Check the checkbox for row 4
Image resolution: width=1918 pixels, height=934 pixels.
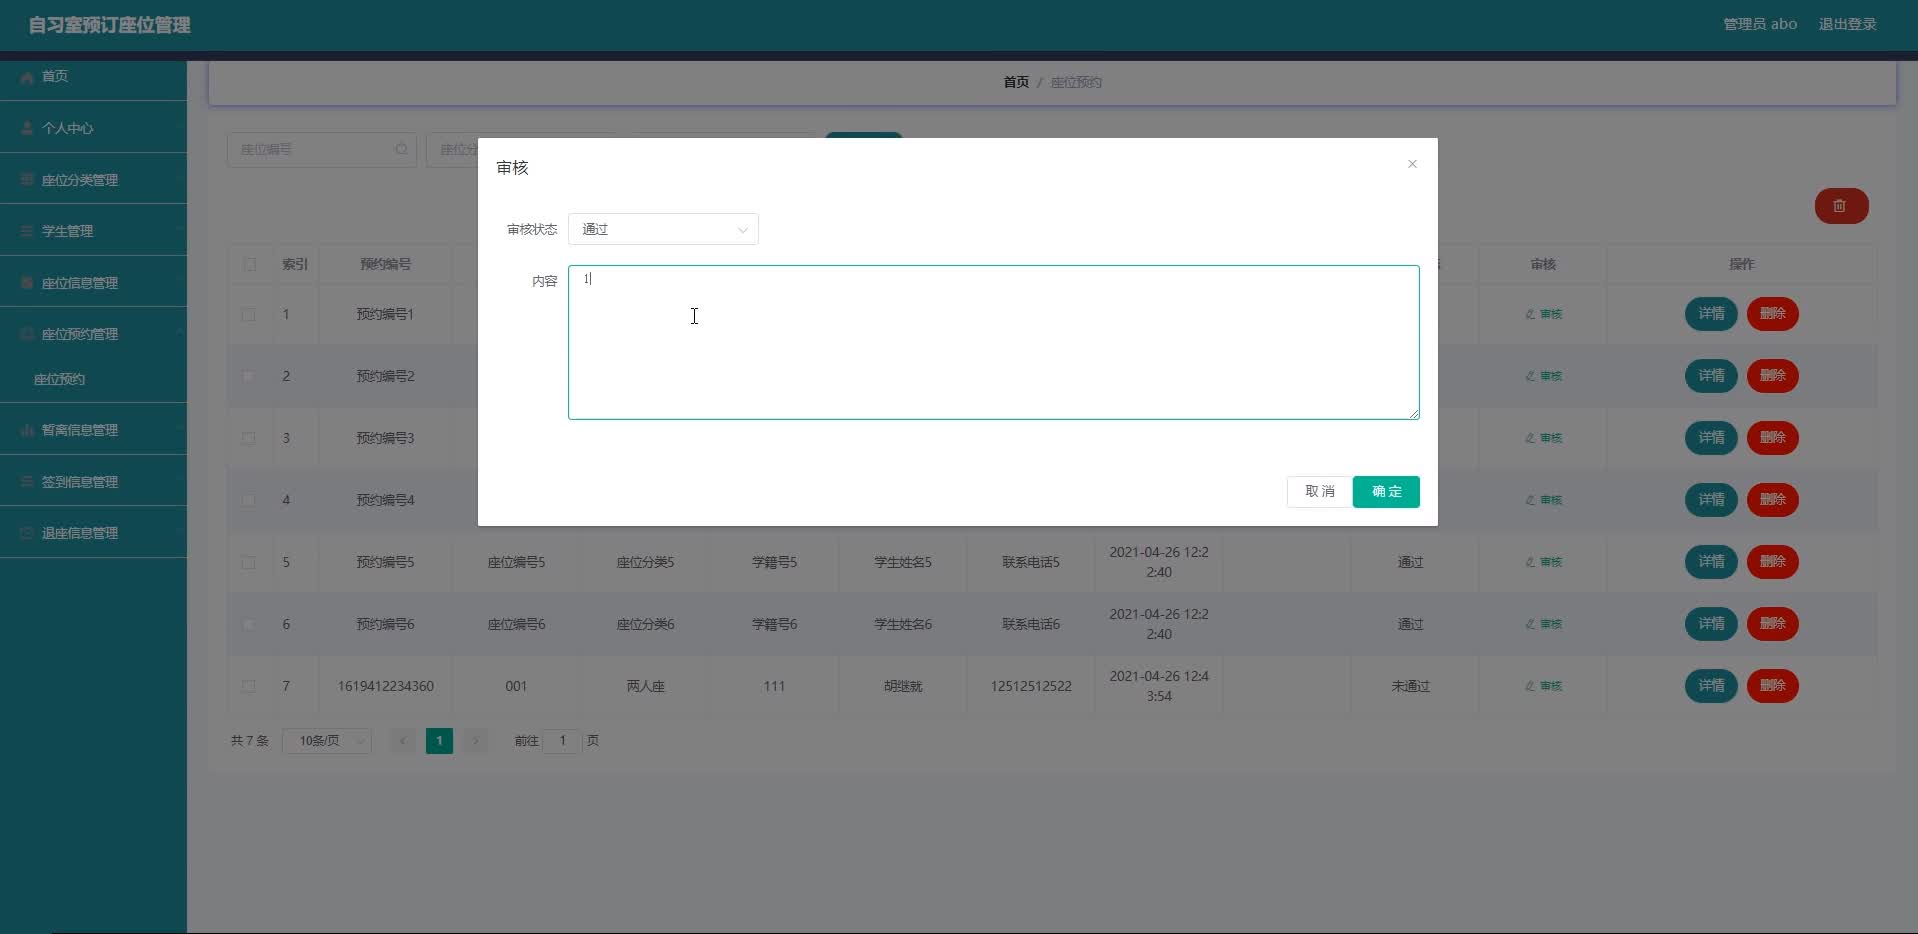(249, 500)
